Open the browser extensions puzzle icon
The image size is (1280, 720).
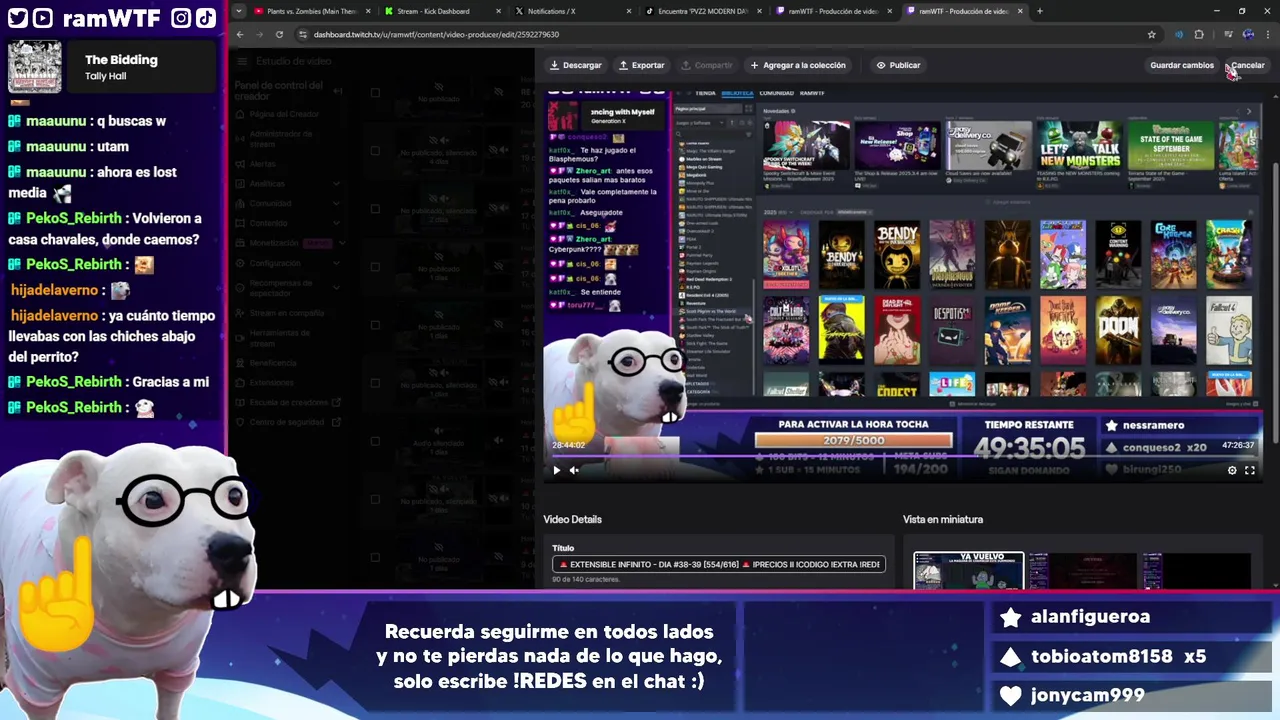coord(1199,34)
